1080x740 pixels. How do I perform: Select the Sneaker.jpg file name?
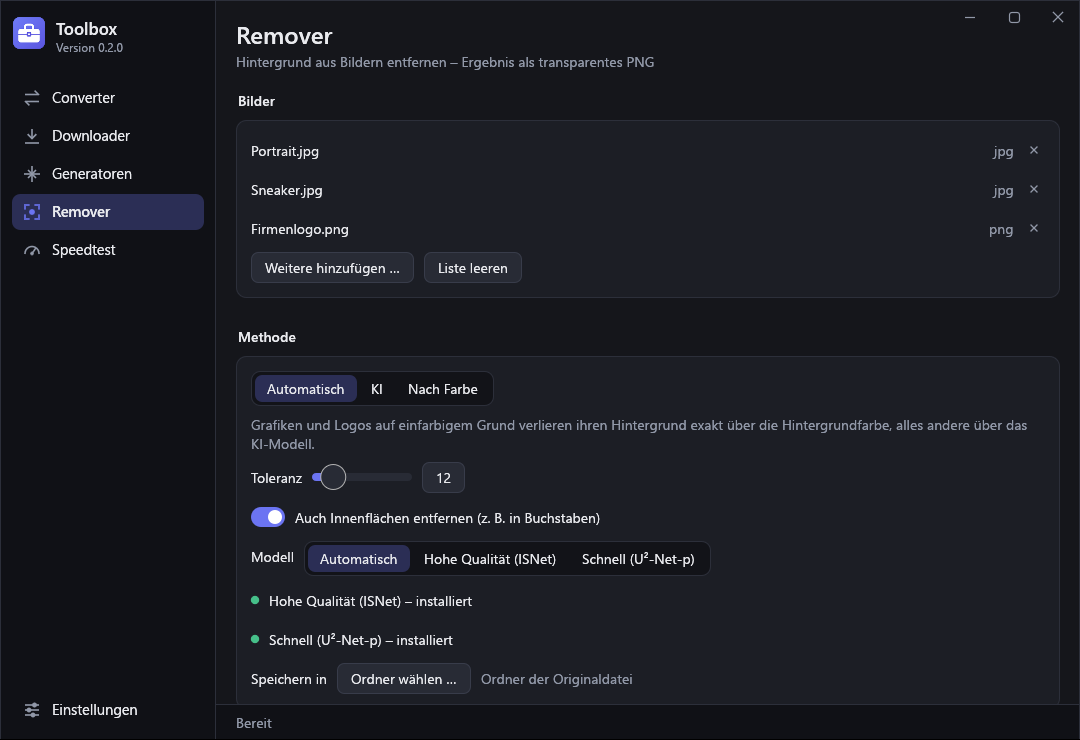click(x=287, y=190)
